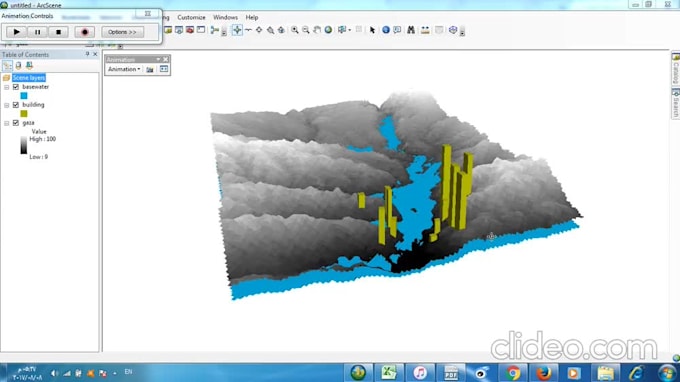Open Animation toolbar options arrow
Viewport: 680px width, 382px height.
[158, 59]
